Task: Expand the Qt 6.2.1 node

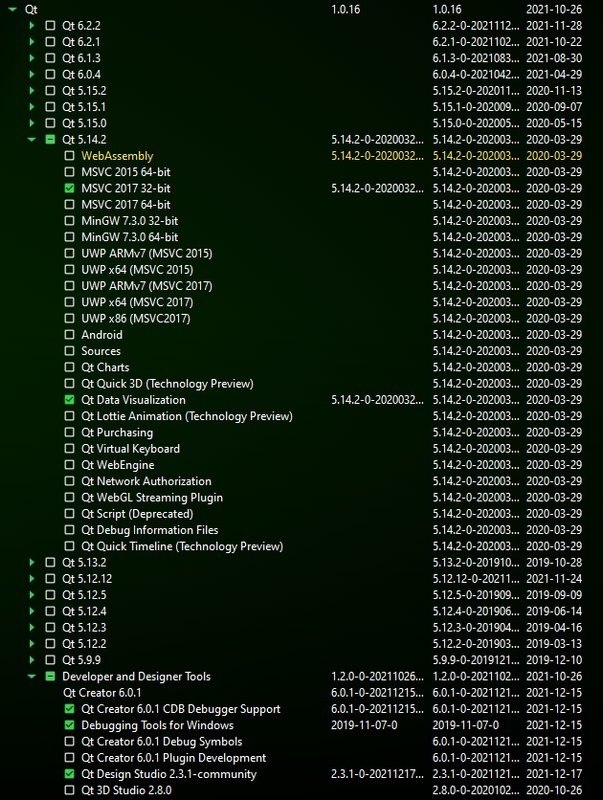Action: [x=32, y=42]
